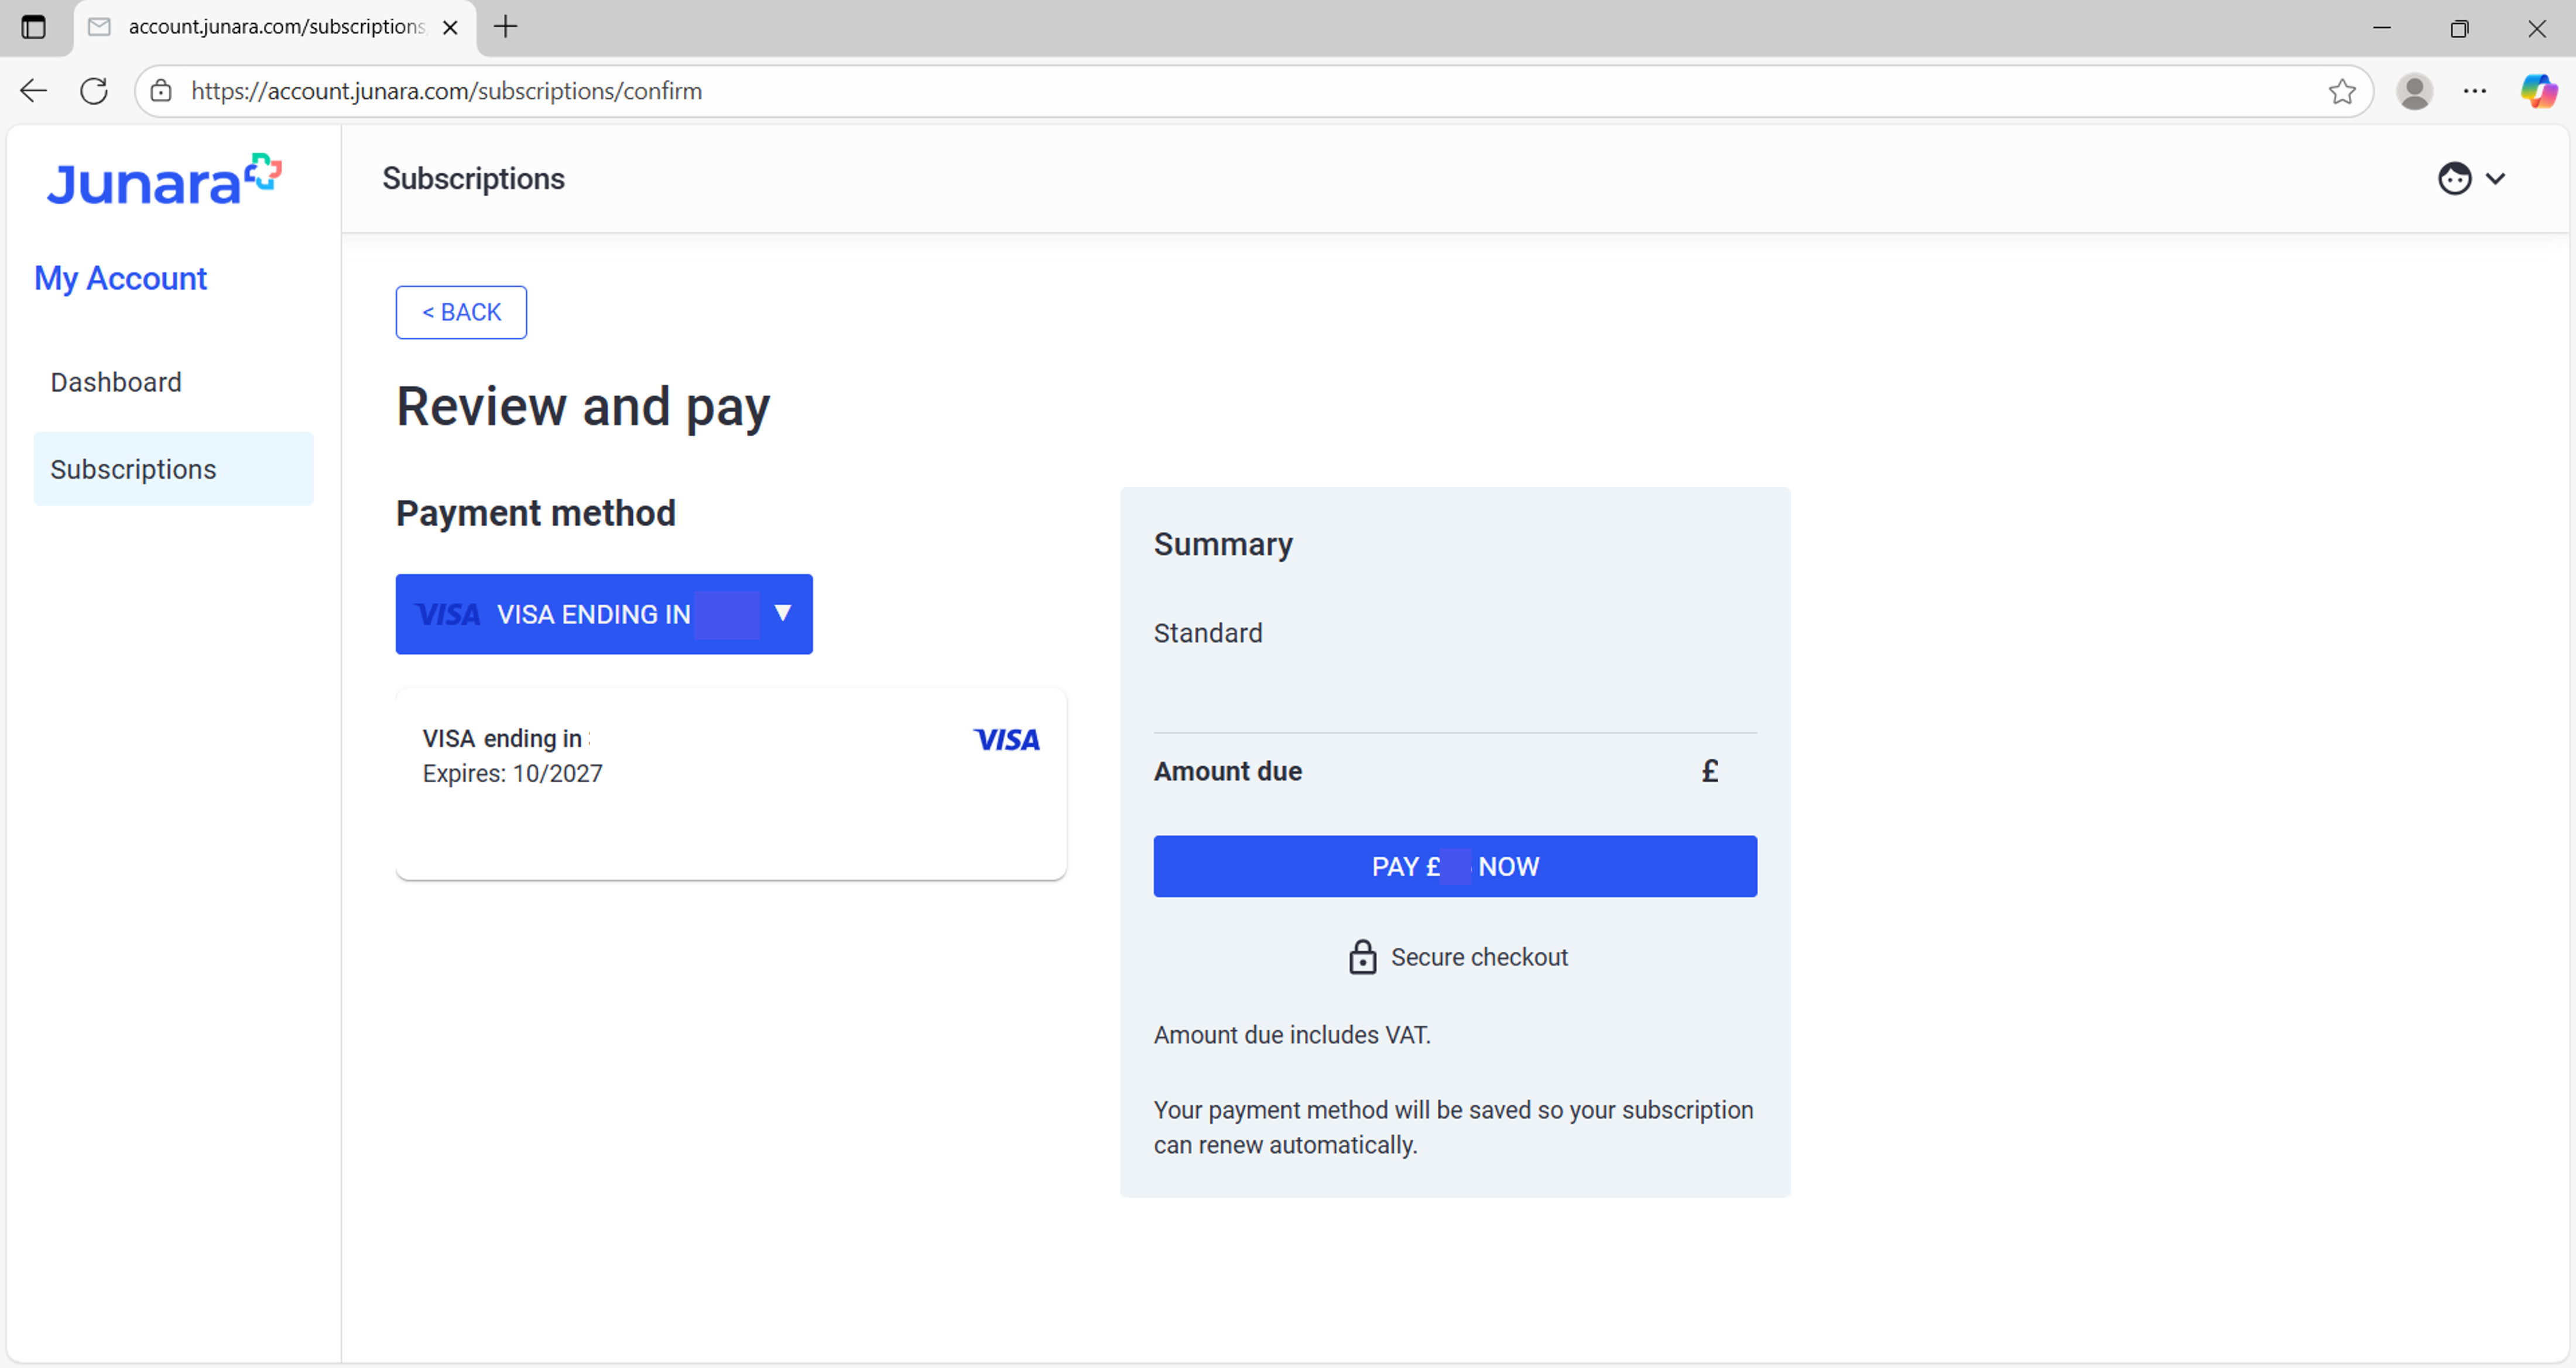Click the Review and pay heading
This screenshot has width=2576, height=1368.
[x=583, y=407]
